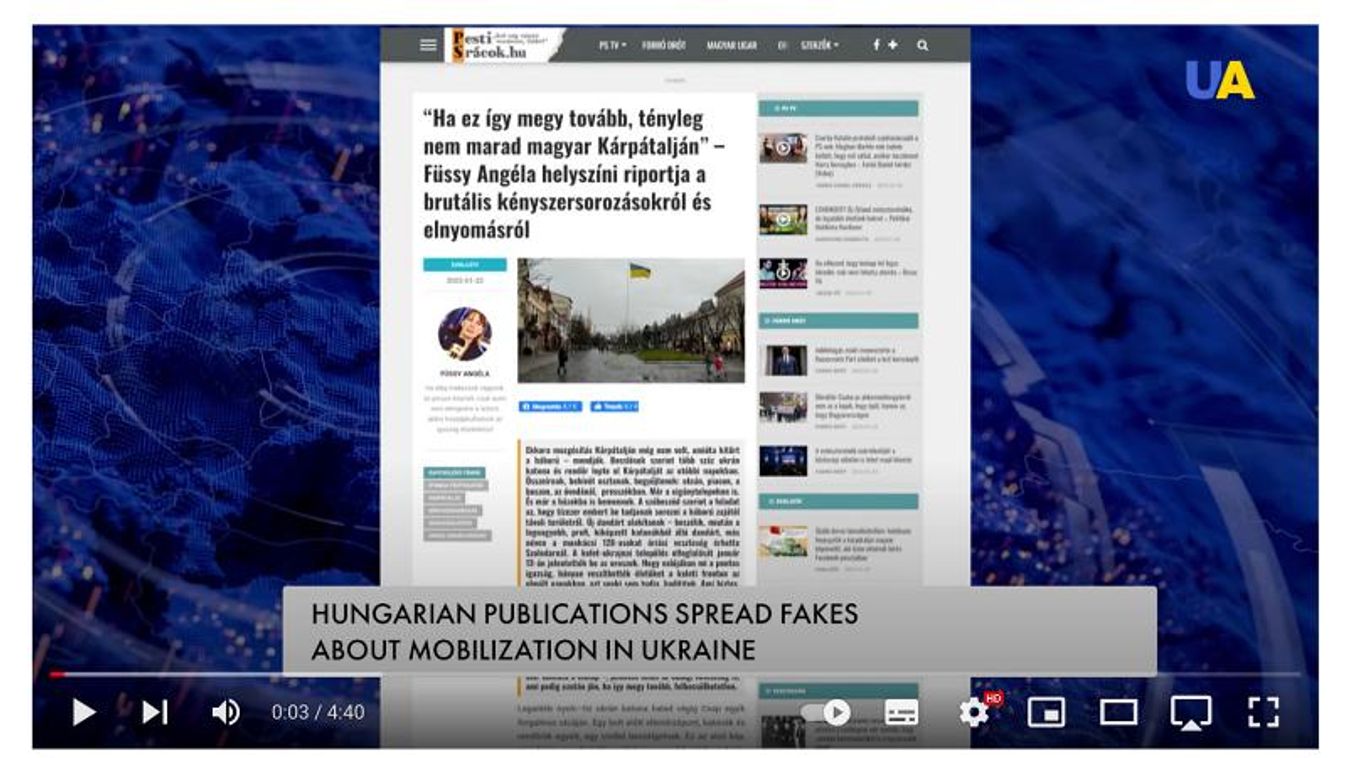Turn on subtitles/closed captions

(901, 712)
